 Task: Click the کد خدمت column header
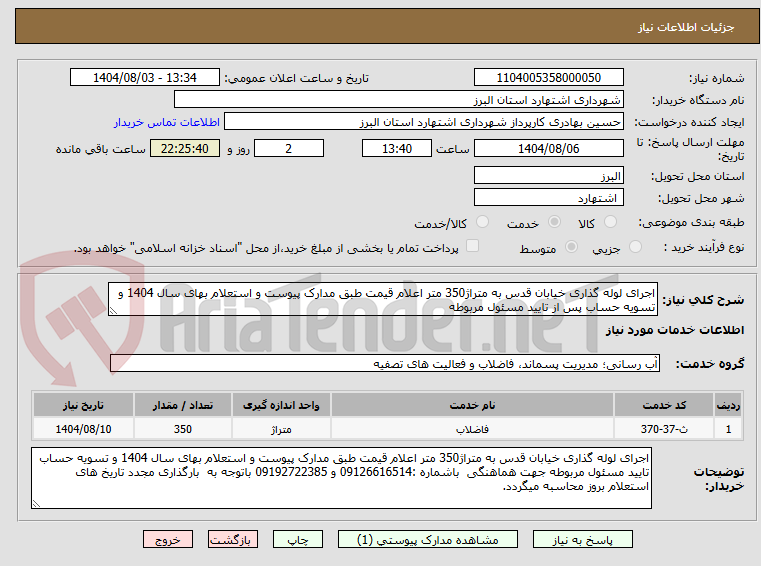pyautogui.click(x=663, y=405)
